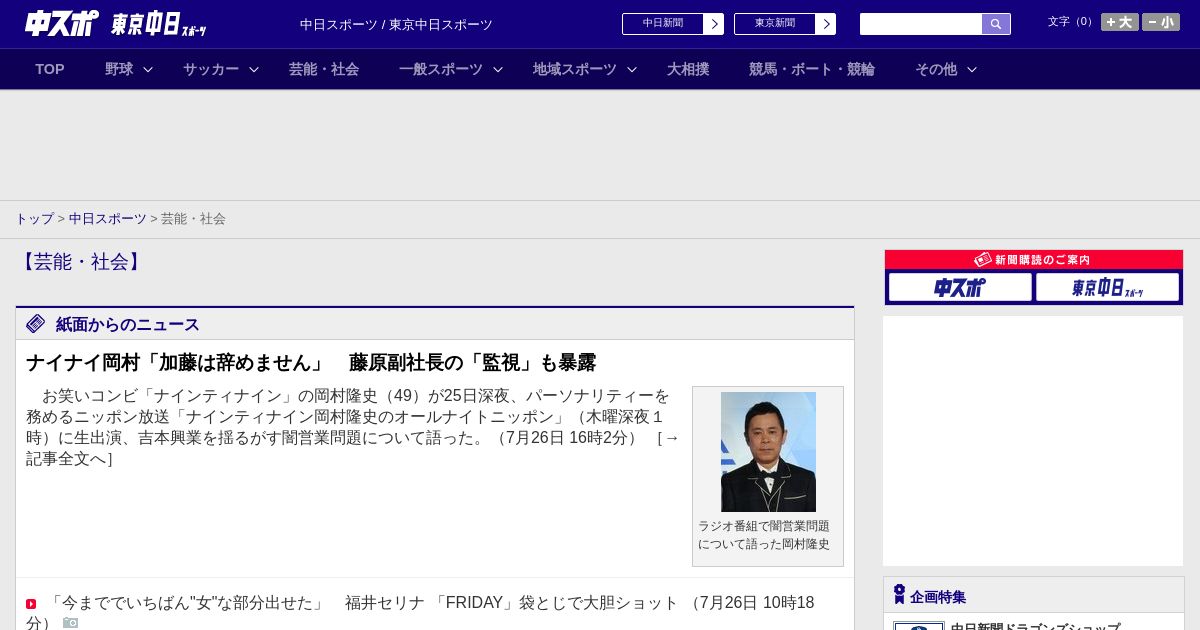1200x630 pixels.
Task: Open the その他 menu
Action: (936, 69)
